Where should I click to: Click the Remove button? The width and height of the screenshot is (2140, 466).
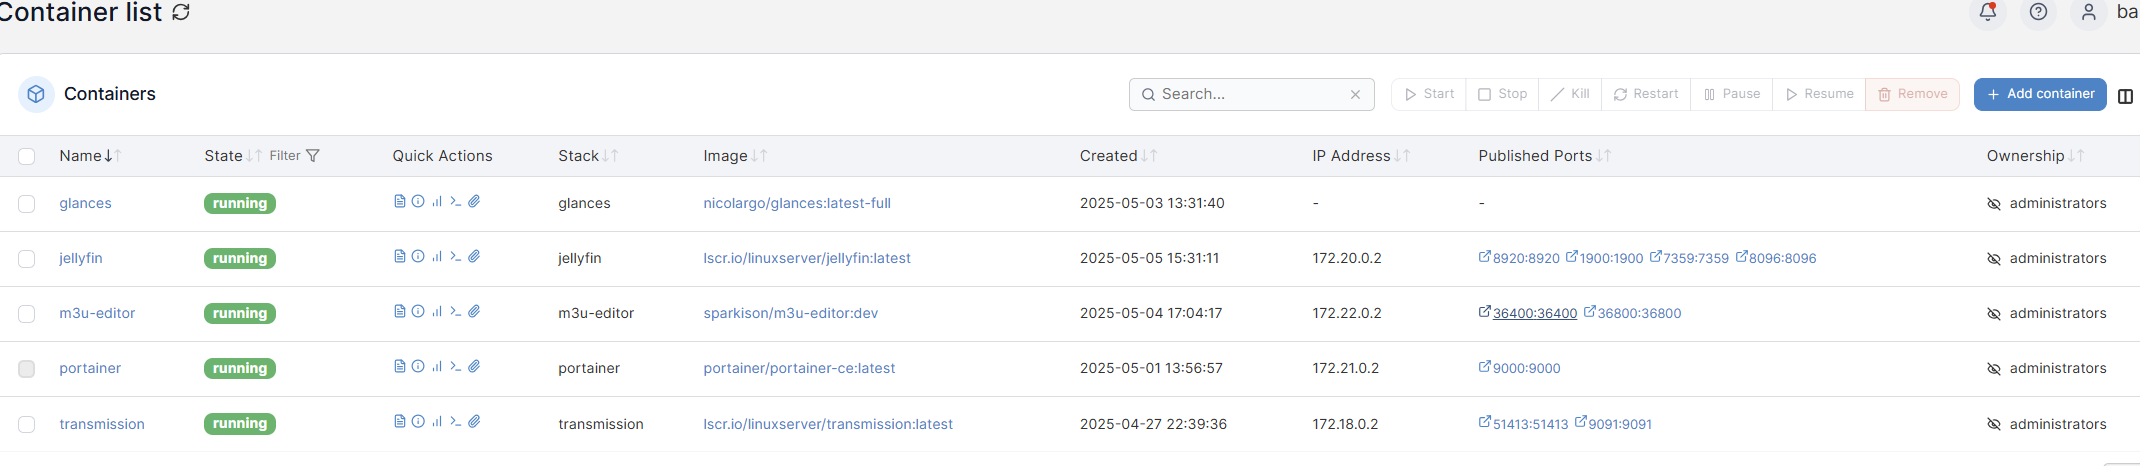pos(1912,94)
